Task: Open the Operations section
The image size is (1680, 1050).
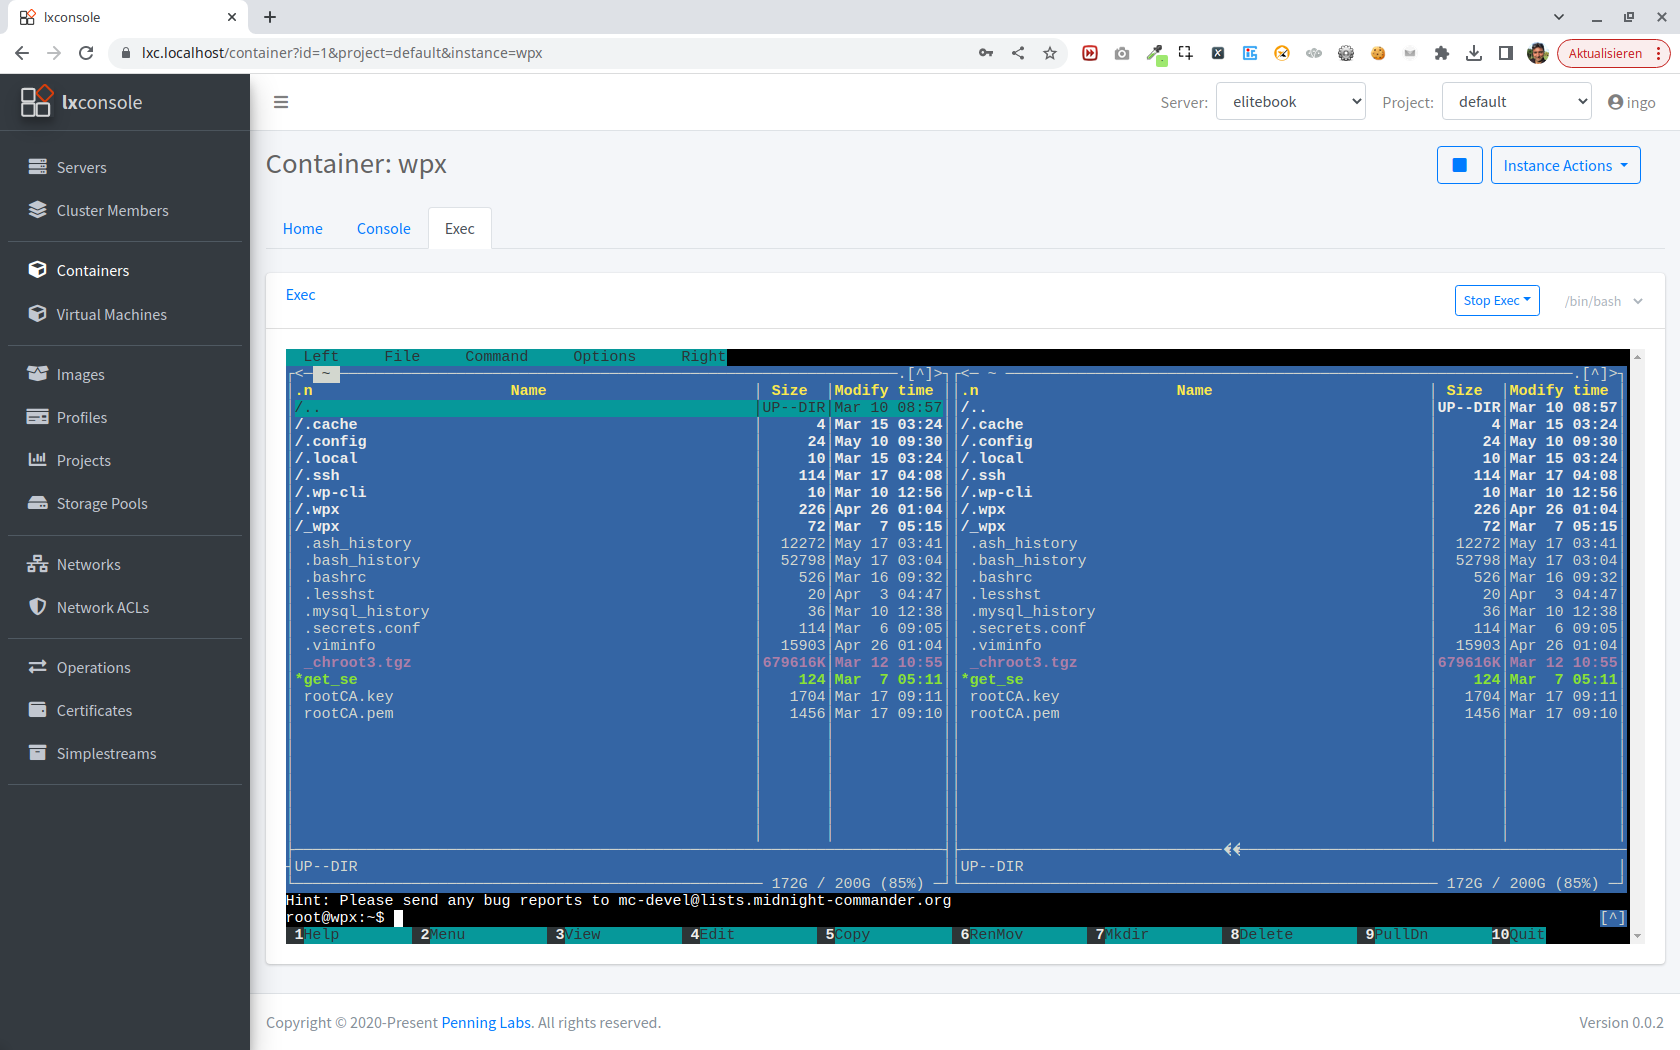Action: (x=93, y=667)
